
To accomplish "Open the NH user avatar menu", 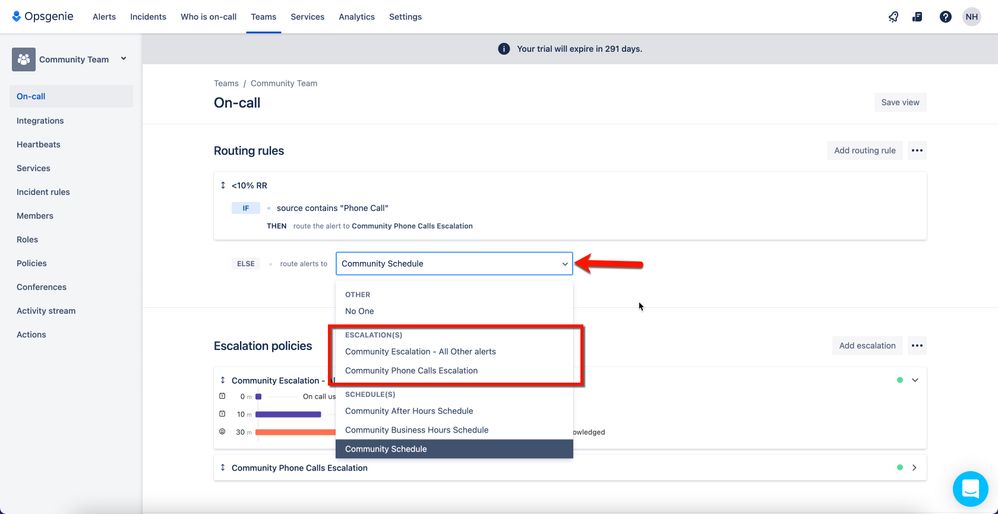I will pos(971,17).
